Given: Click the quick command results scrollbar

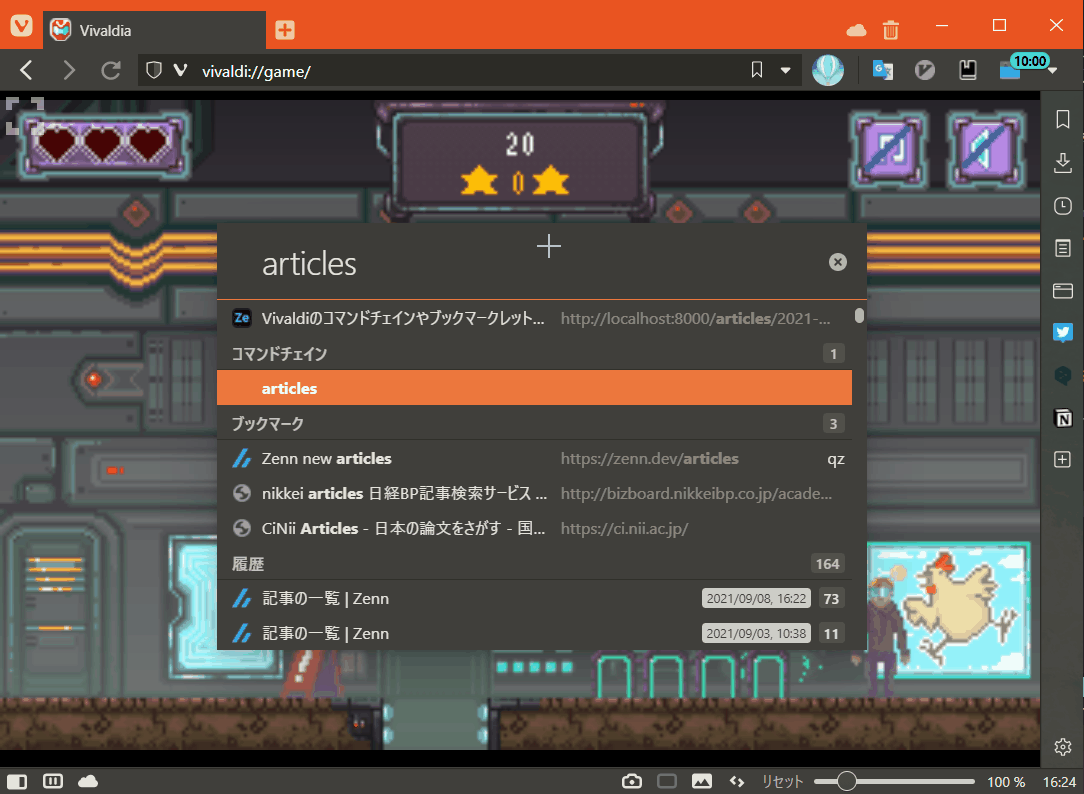Looking at the screenshot, I should pos(859,316).
